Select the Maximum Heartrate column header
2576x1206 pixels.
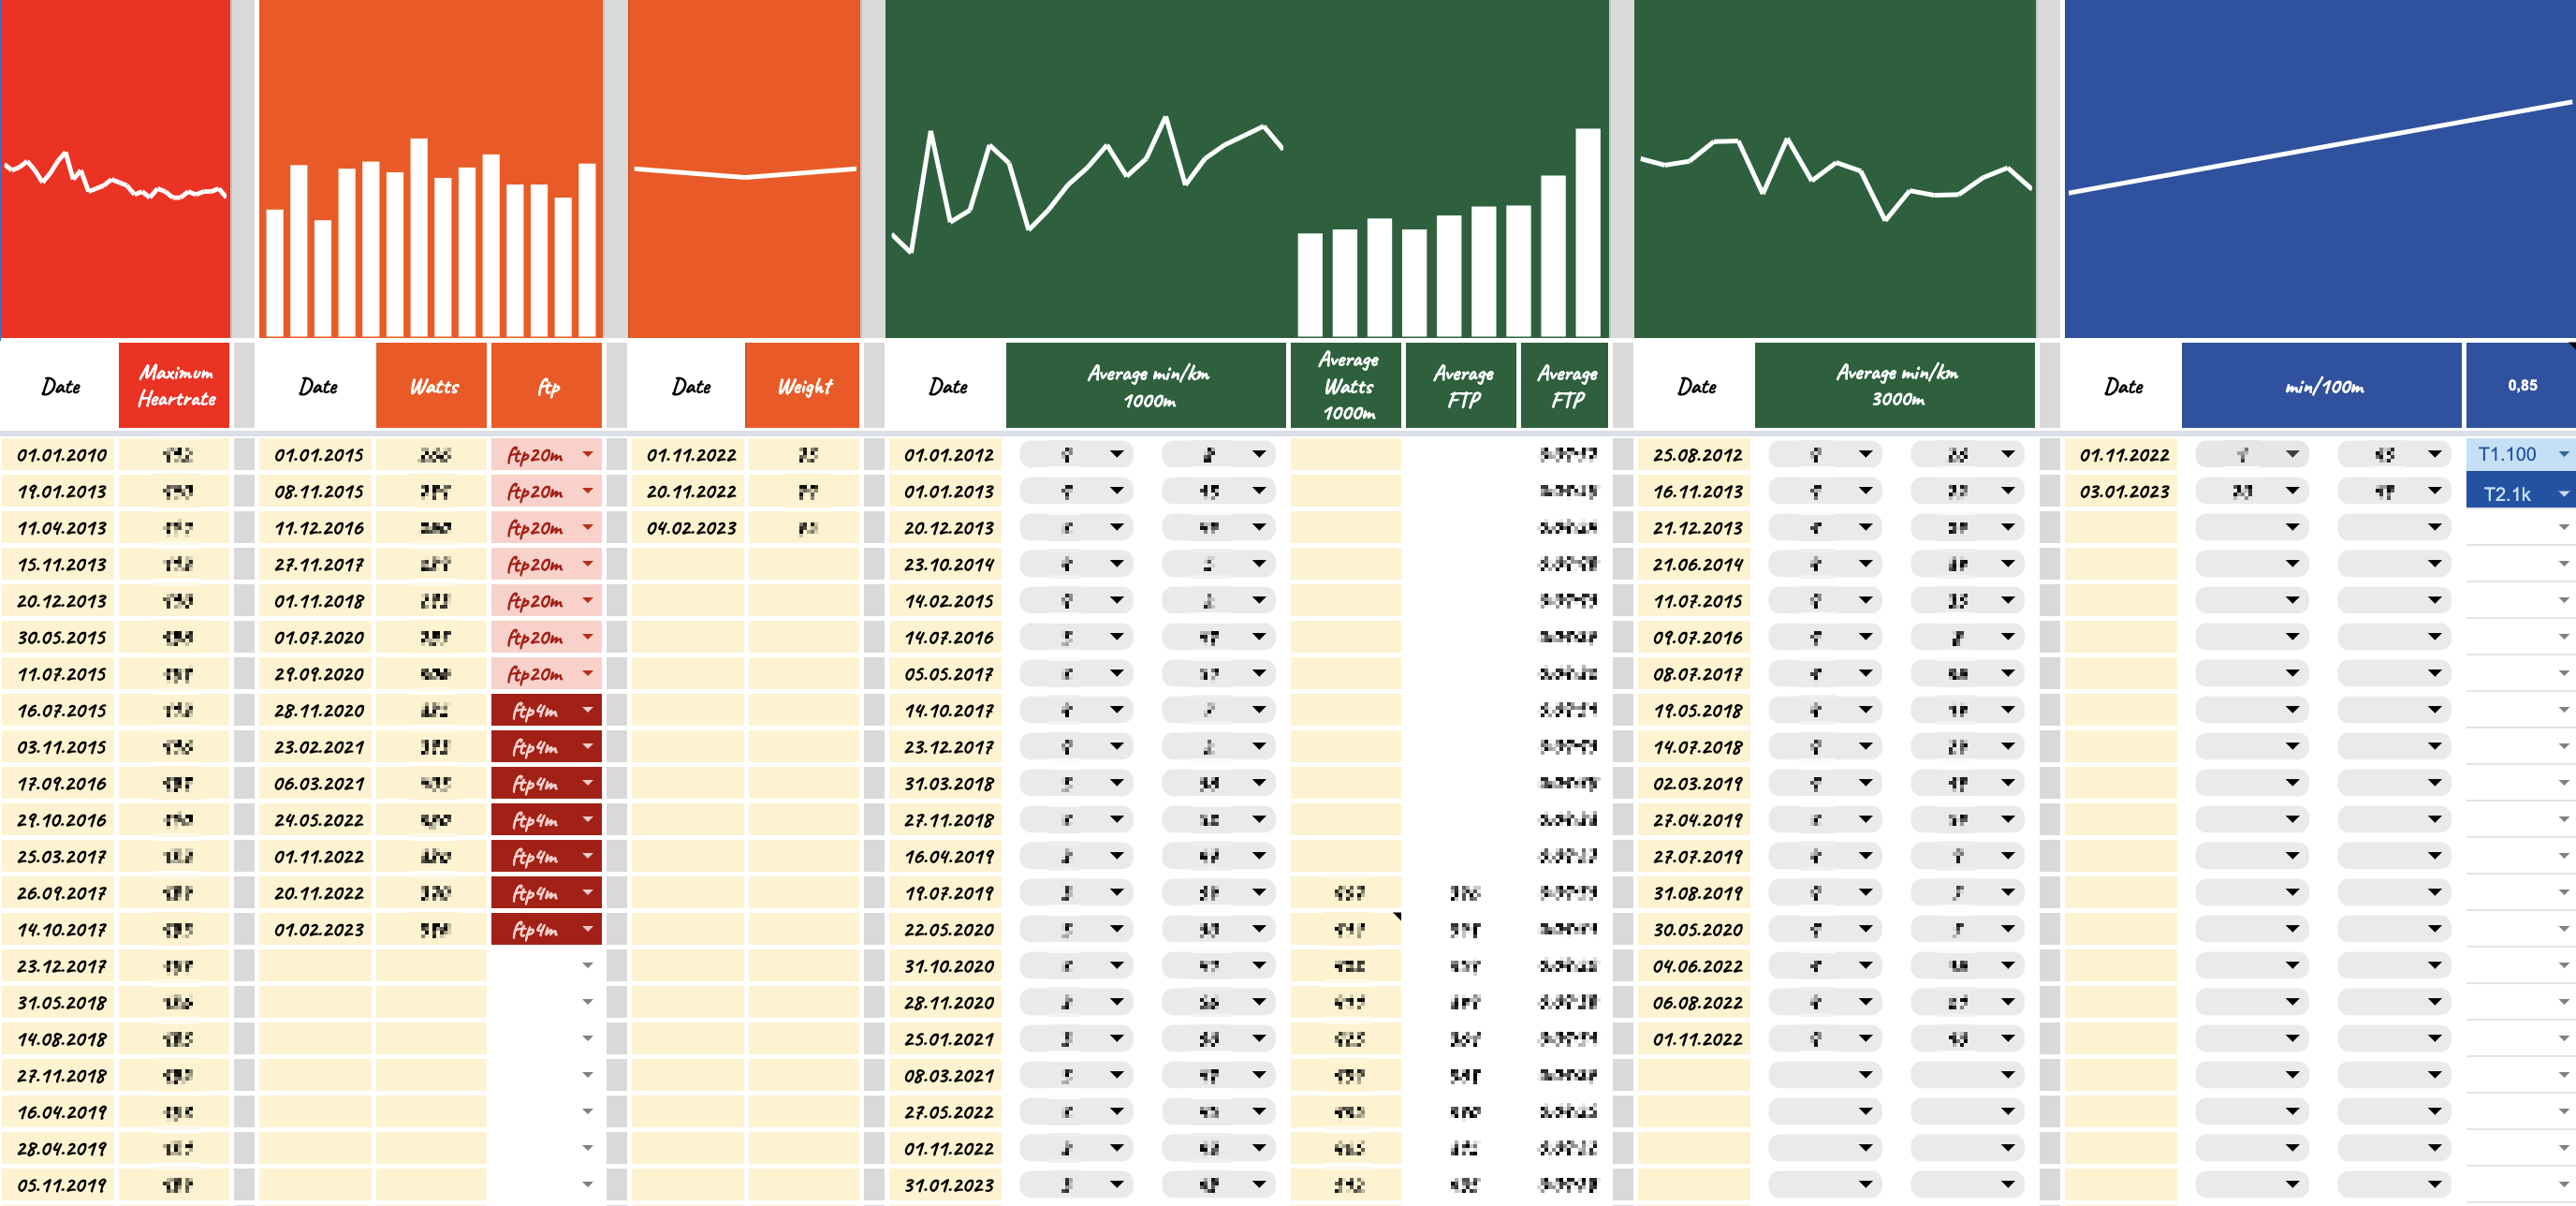click(x=175, y=386)
